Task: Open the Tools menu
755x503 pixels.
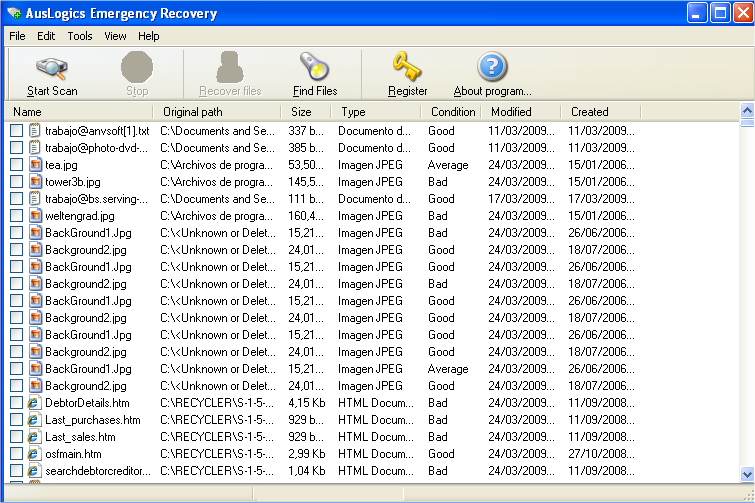Action: click(x=79, y=36)
